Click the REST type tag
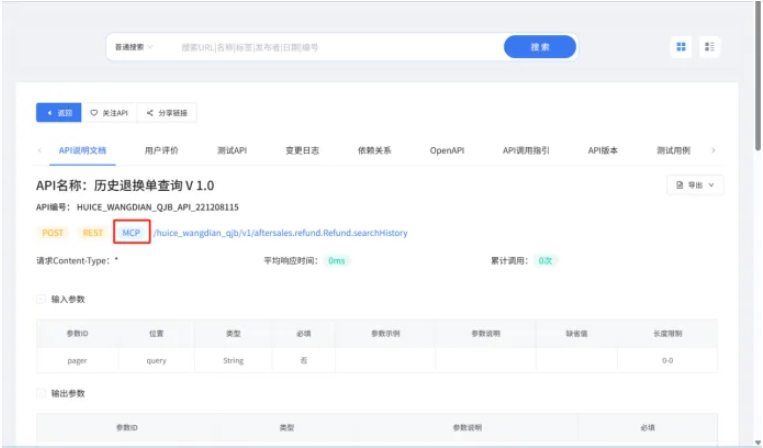Image resolution: width=763 pixels, height=448 pixels. tap(92, 233)
